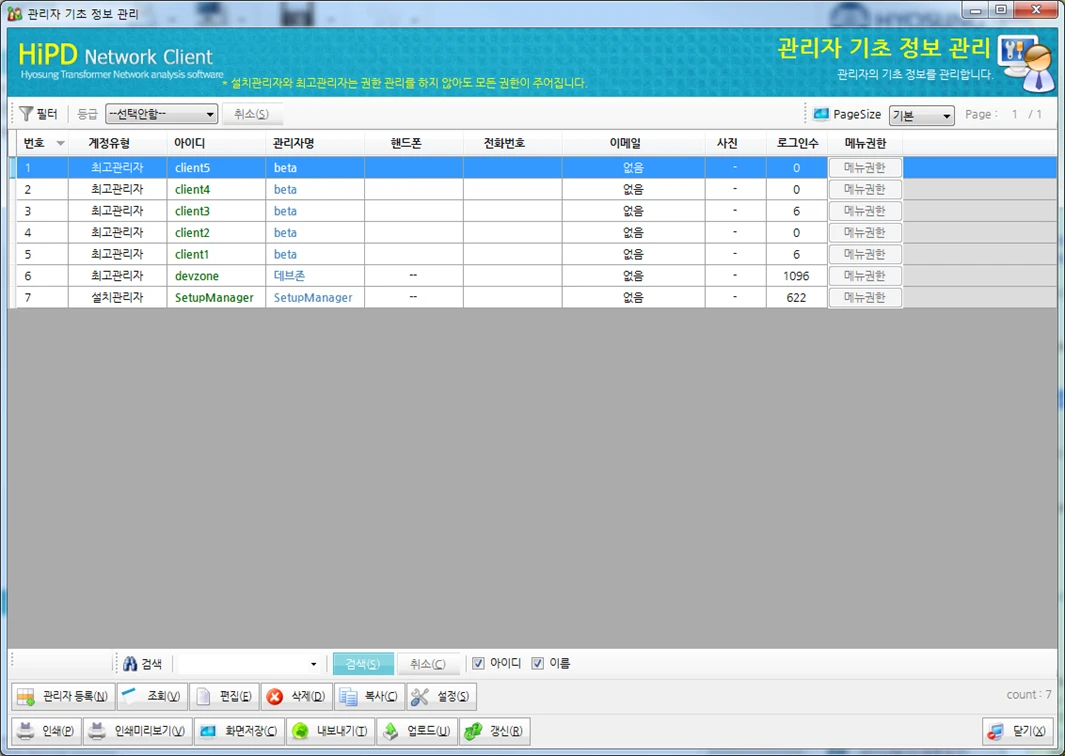Select the client2 ID cell
1065x756 pixels.
point(216,232)
